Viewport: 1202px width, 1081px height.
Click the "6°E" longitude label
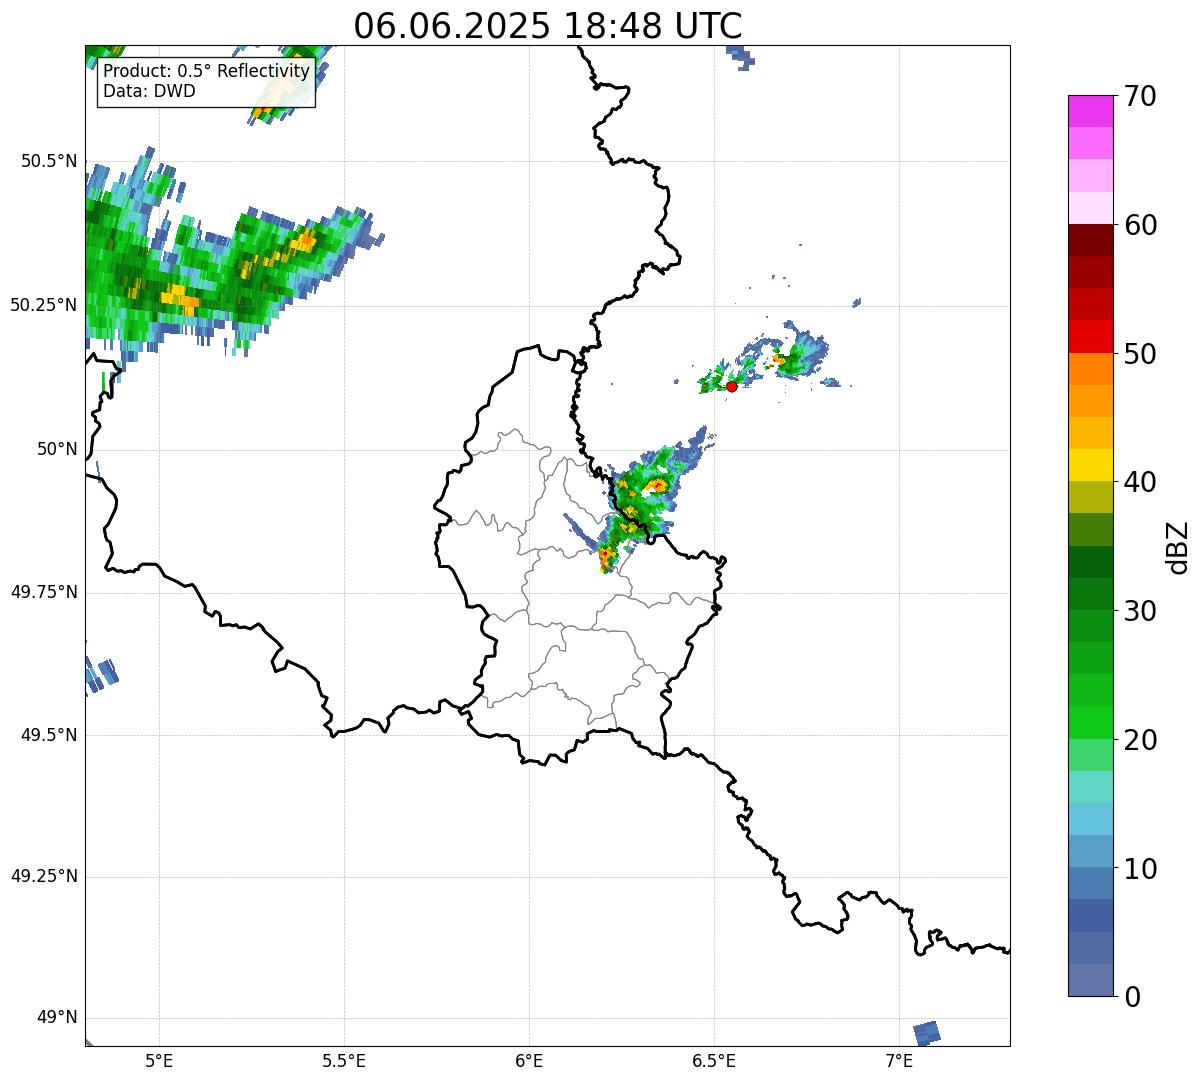(529, 1061)
